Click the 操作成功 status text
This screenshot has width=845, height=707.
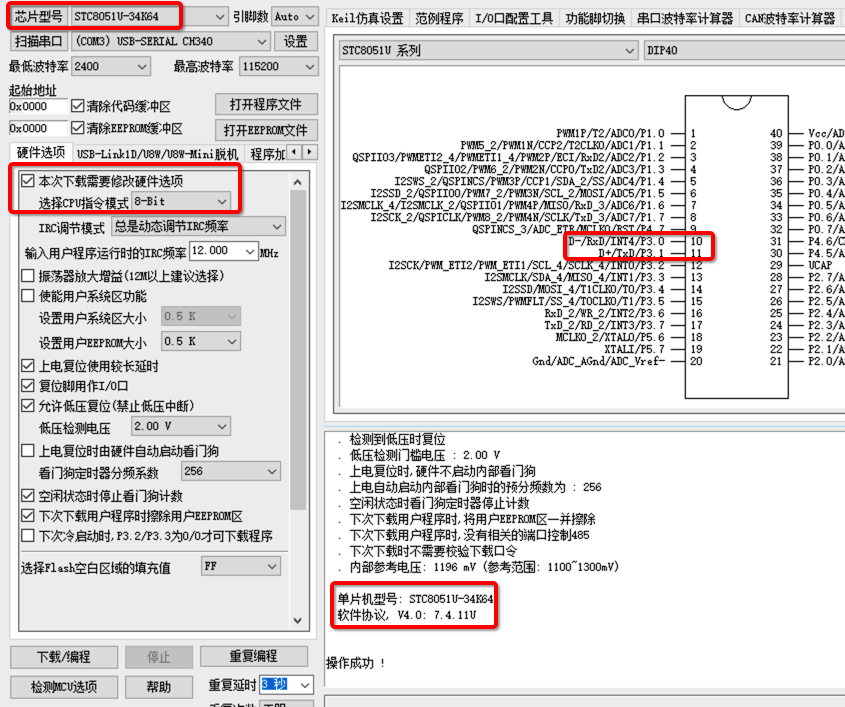tap(356, 663)
